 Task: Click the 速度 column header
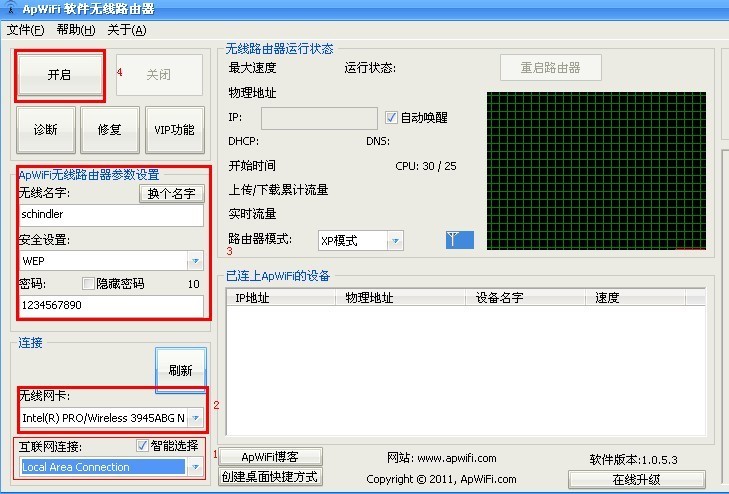tap(635, 297)
